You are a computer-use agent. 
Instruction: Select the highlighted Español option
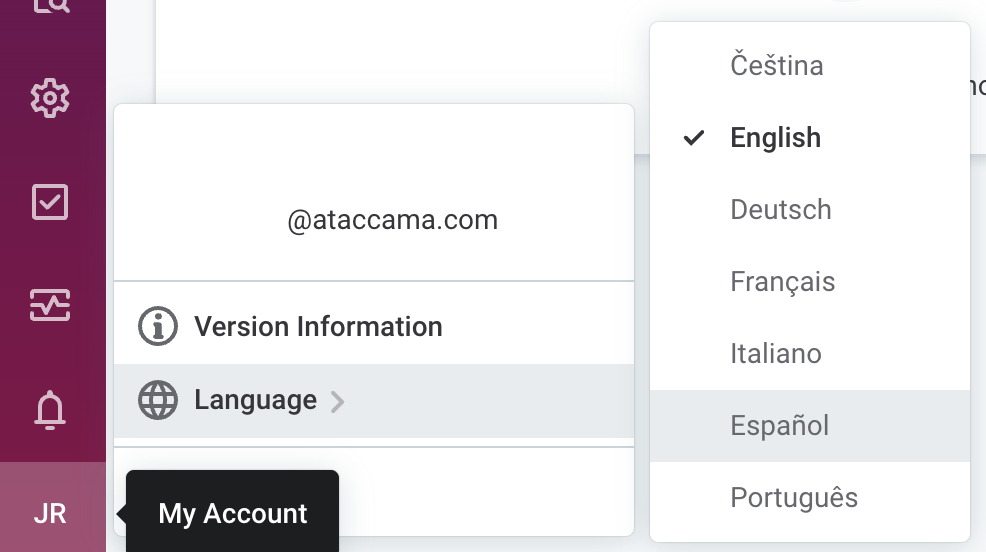click(x=780, y=426)
